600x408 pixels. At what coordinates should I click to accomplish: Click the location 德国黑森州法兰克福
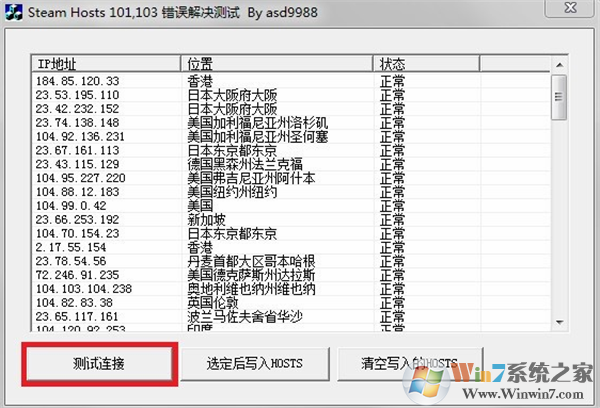pyautogui.click(x=245, y=164)
